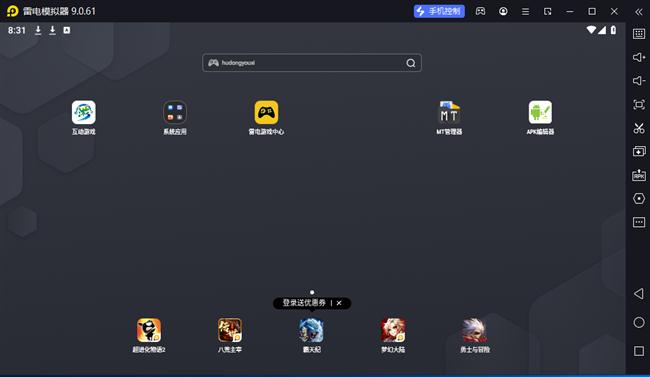
Task: Open the hamburger menu in title bar
Action: [525, 12]
